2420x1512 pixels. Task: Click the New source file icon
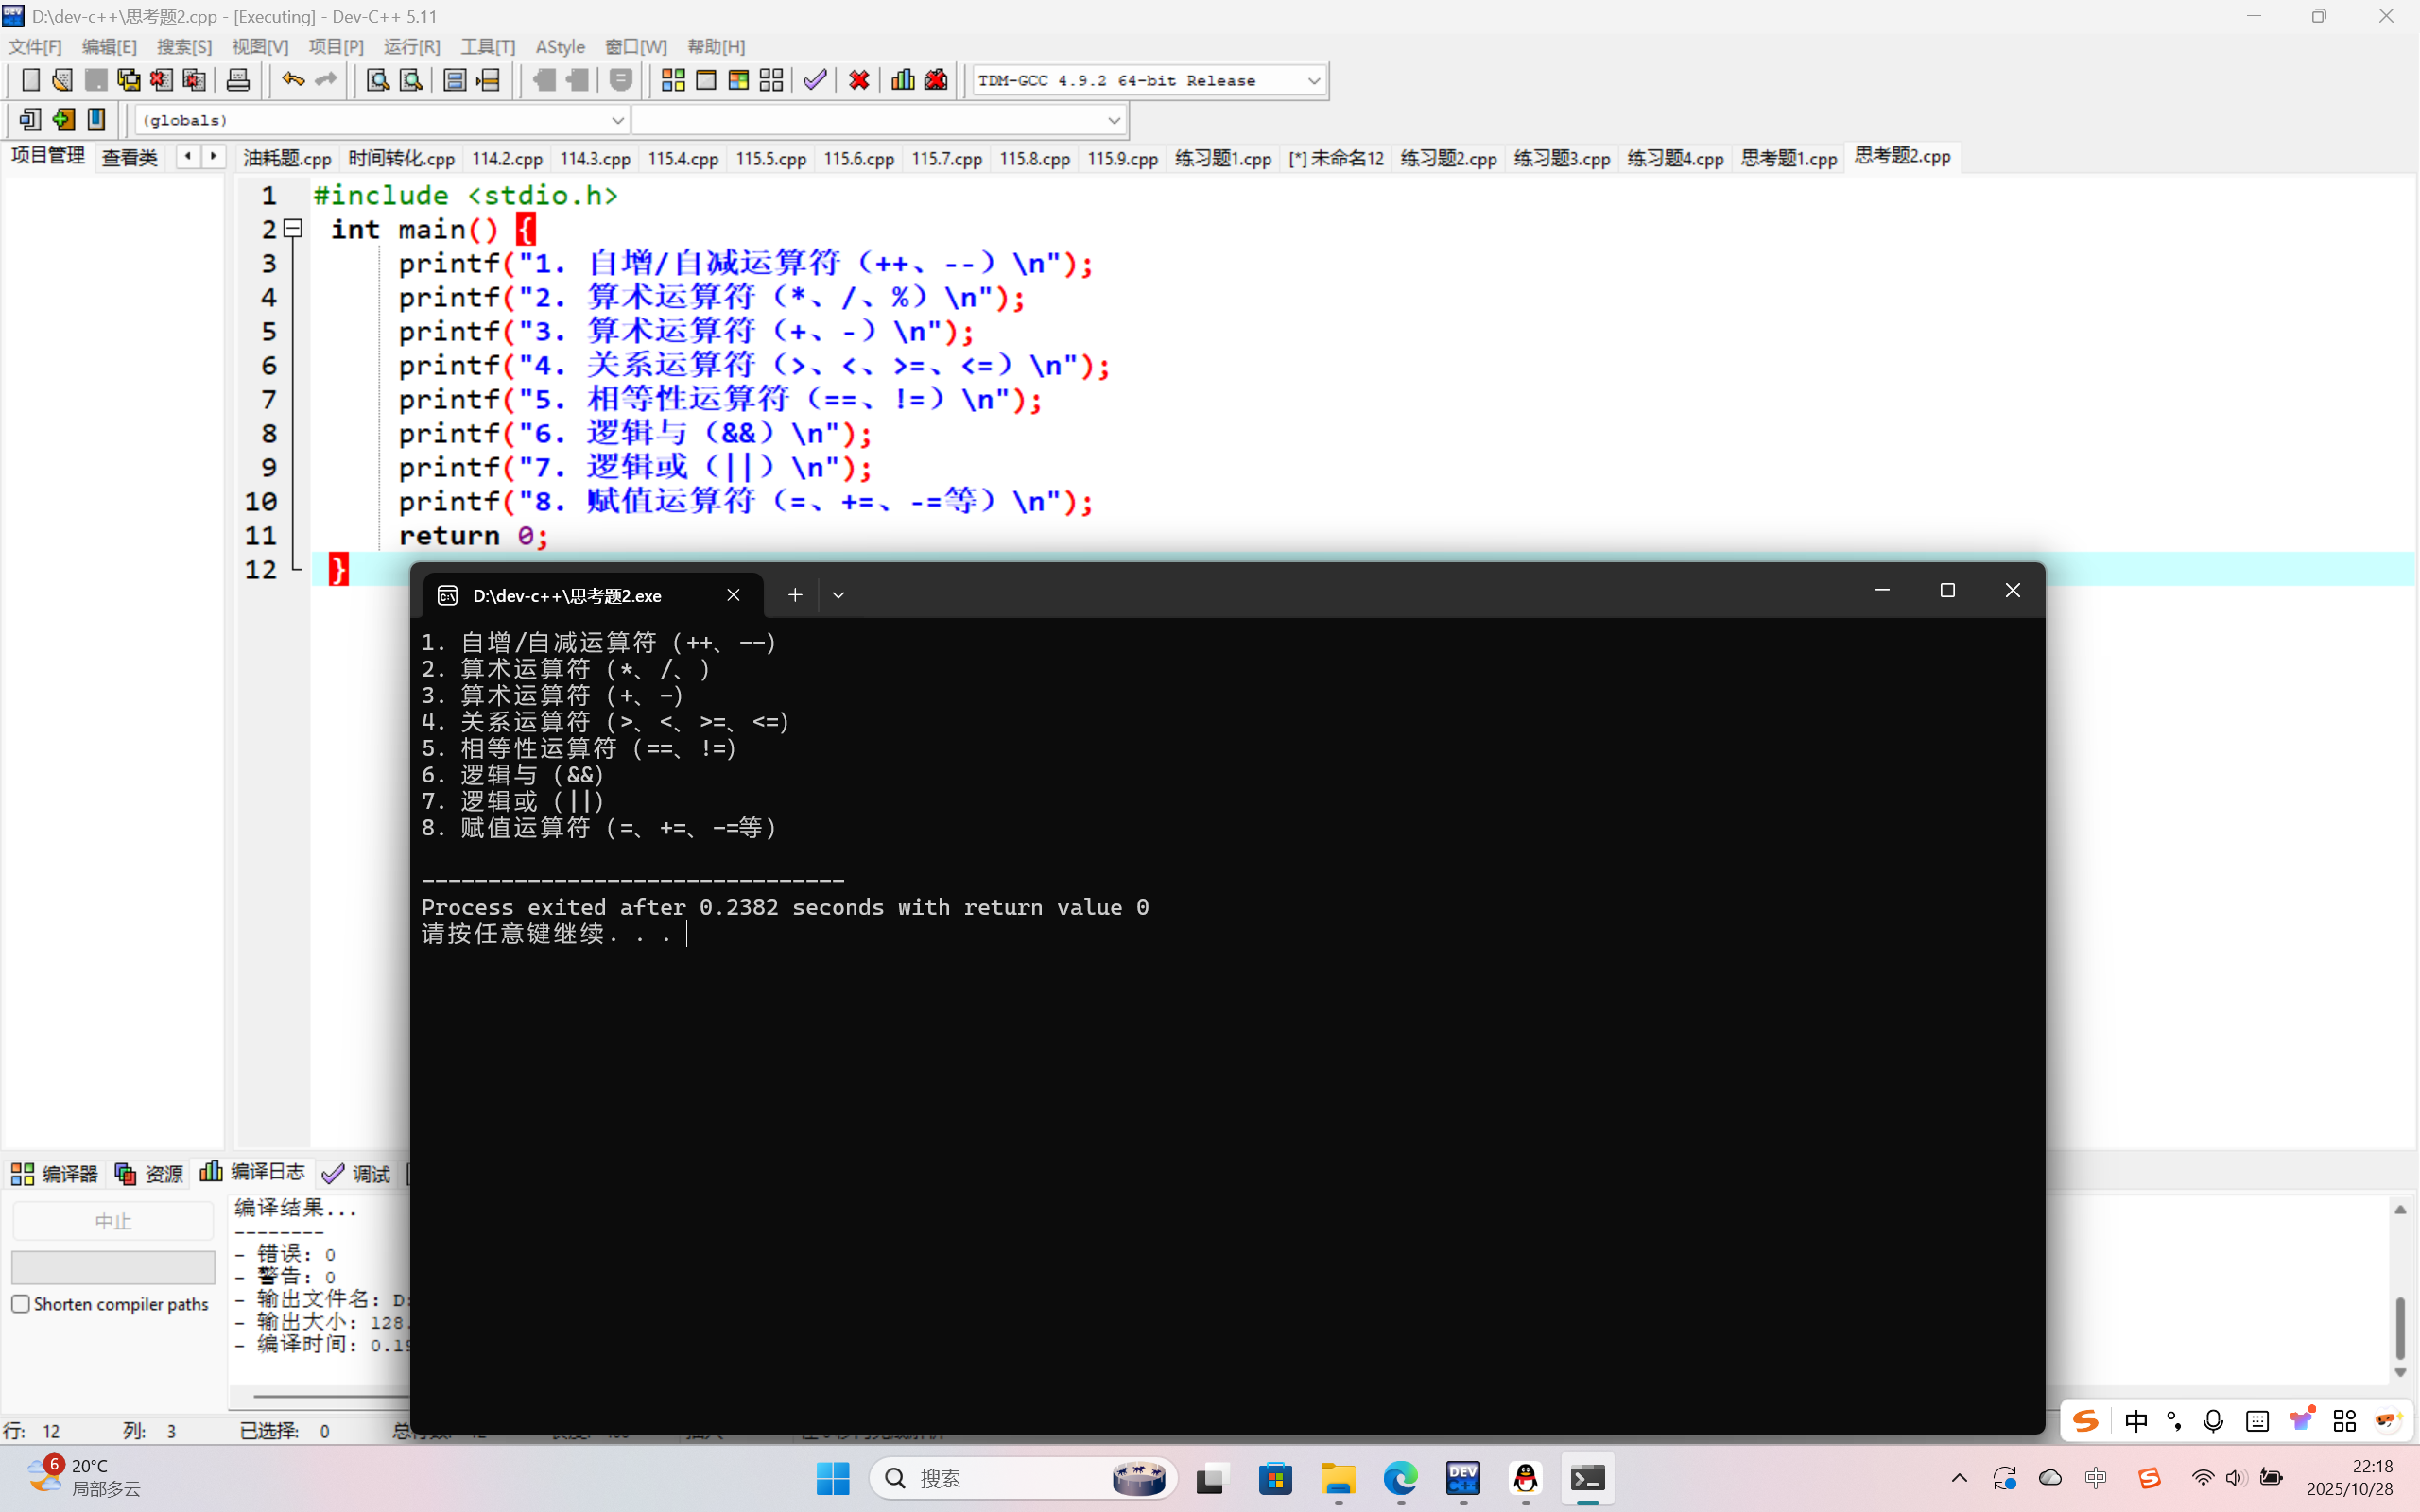[30, 80]
